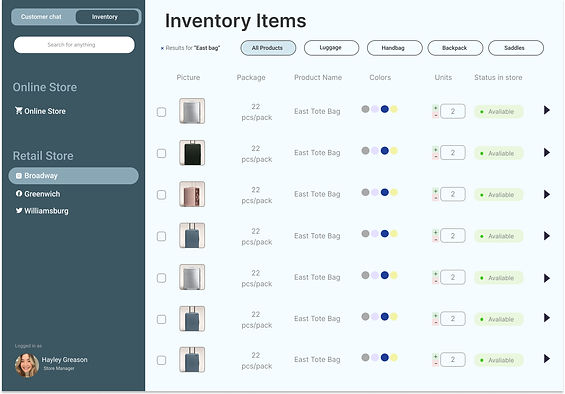Click the Twitter bird icon next to Williamsburg
565x394 pixels.
pos(19,211)
